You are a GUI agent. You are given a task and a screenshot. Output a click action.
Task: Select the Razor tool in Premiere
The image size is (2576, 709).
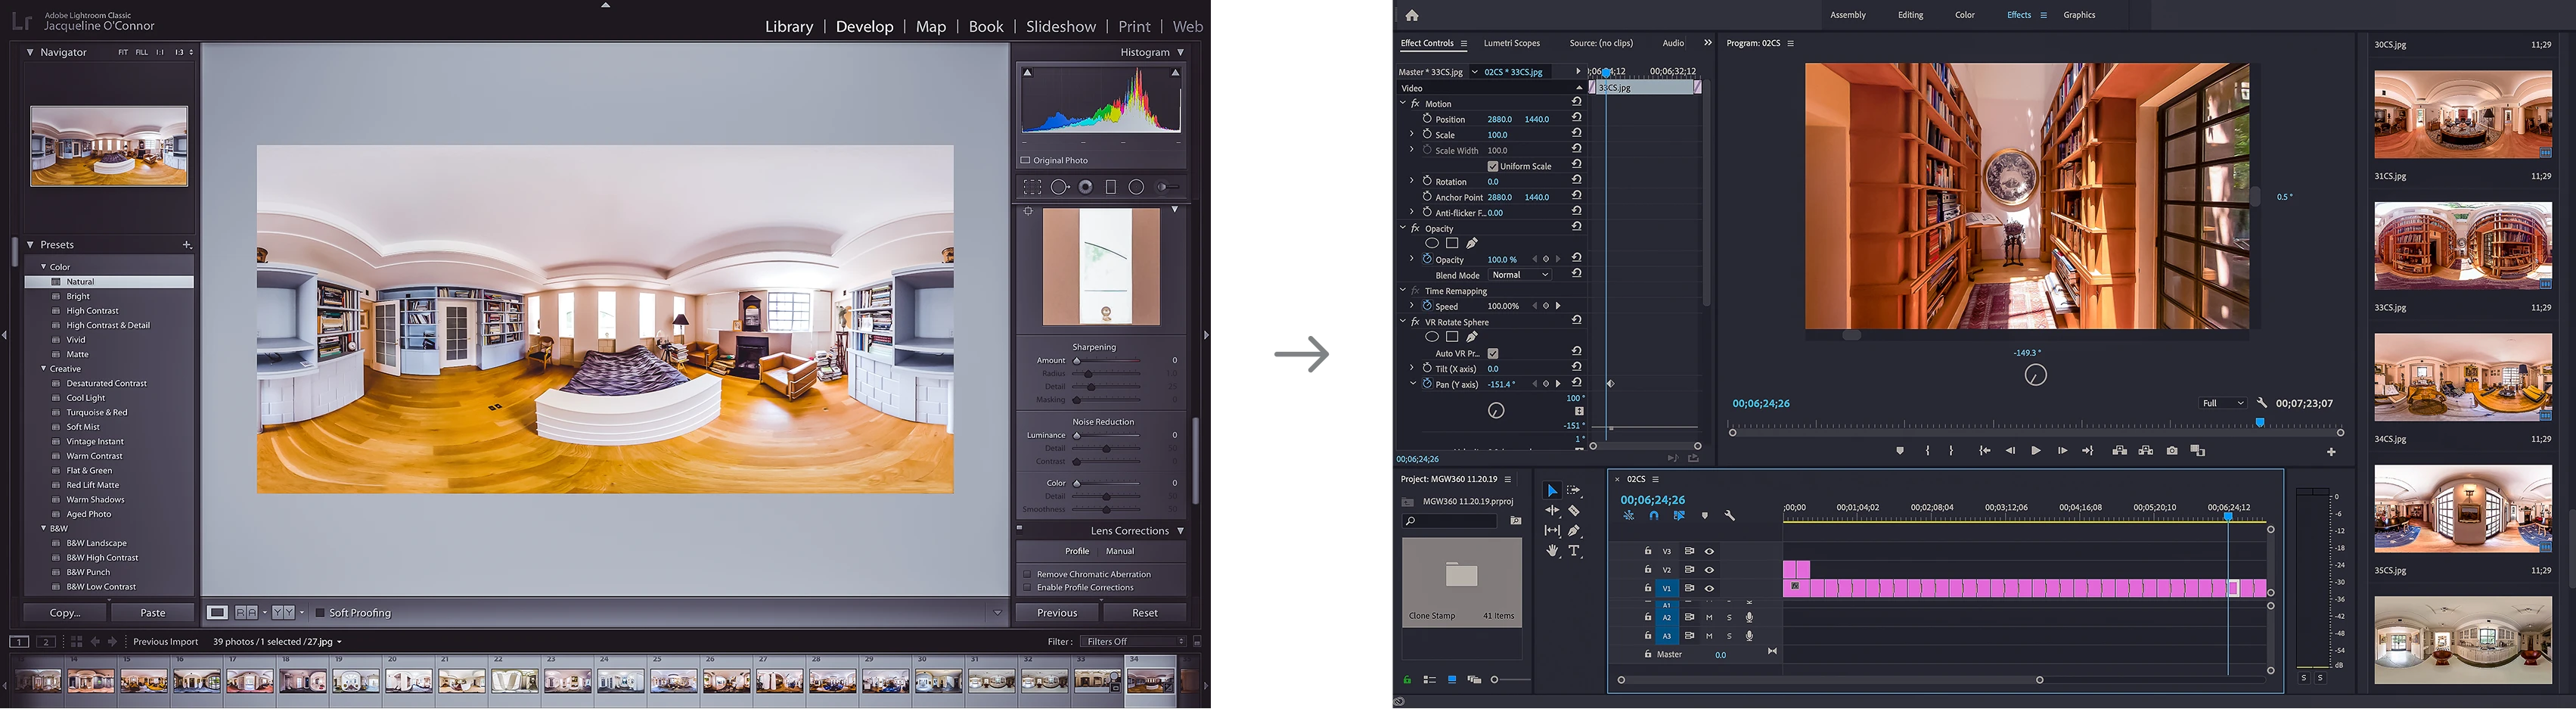[x=1574, y=511]
